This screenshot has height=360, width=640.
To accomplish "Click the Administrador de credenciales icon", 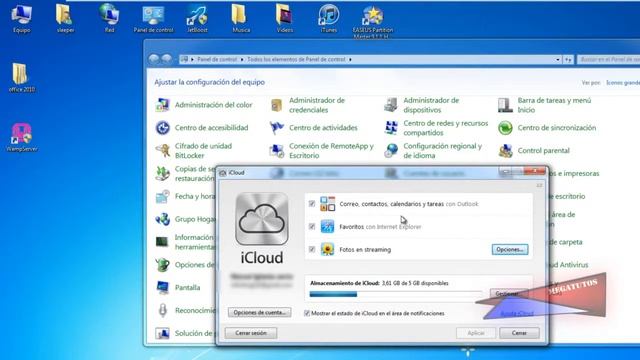I will (277, 105).
